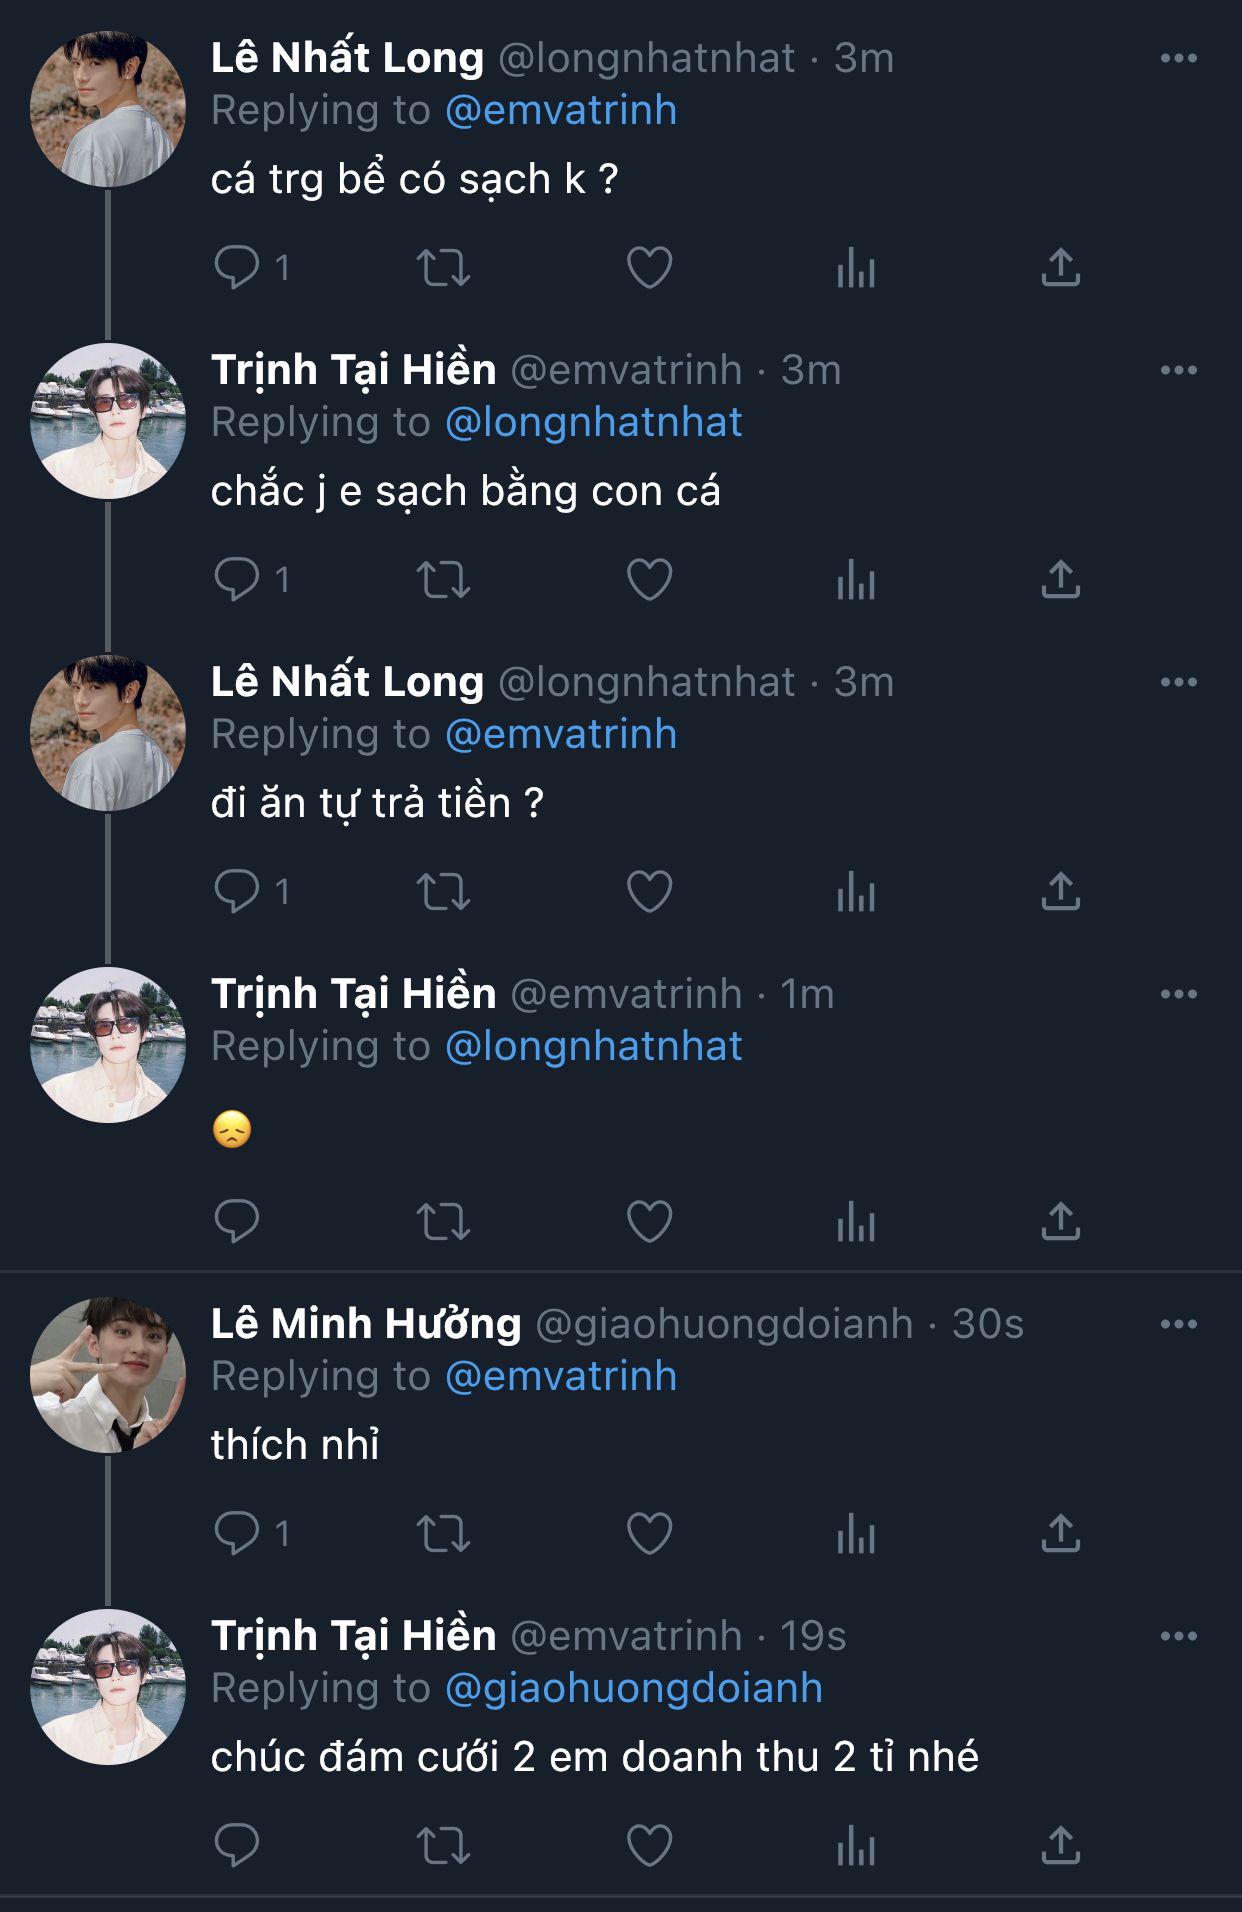The image size is (1242, 1912).
Task: Open more options on the sad emoji tweet
Action: (1178, 995)
